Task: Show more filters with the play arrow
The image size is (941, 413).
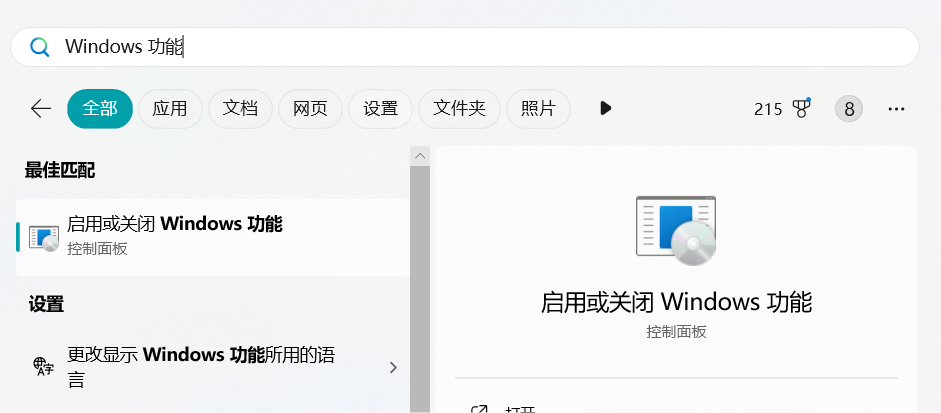Action: [x=606, y=109]
